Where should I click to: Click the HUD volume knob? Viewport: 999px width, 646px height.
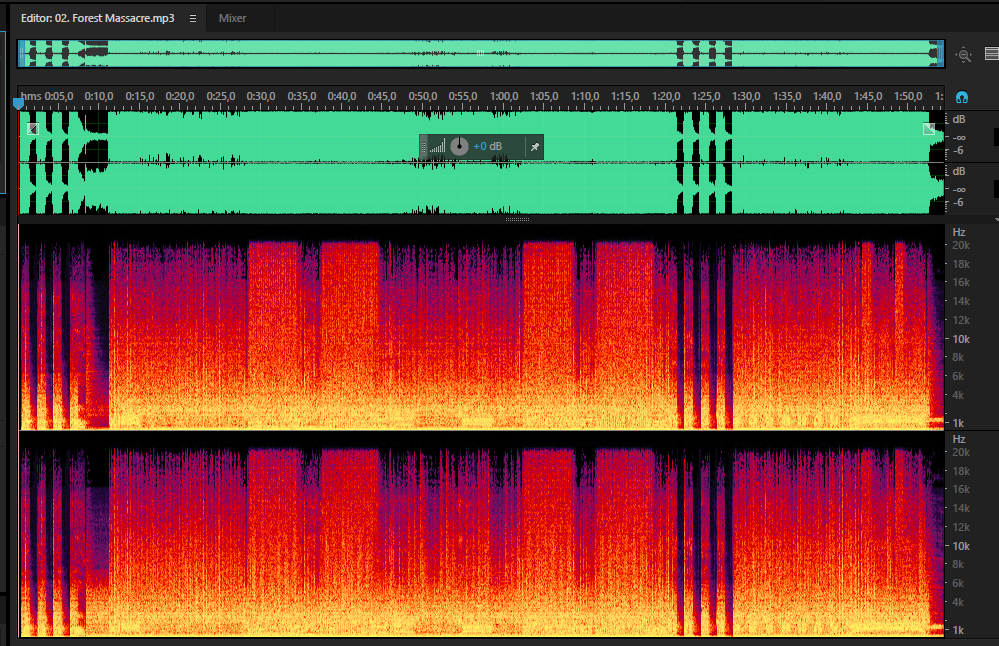click(459, 147)
